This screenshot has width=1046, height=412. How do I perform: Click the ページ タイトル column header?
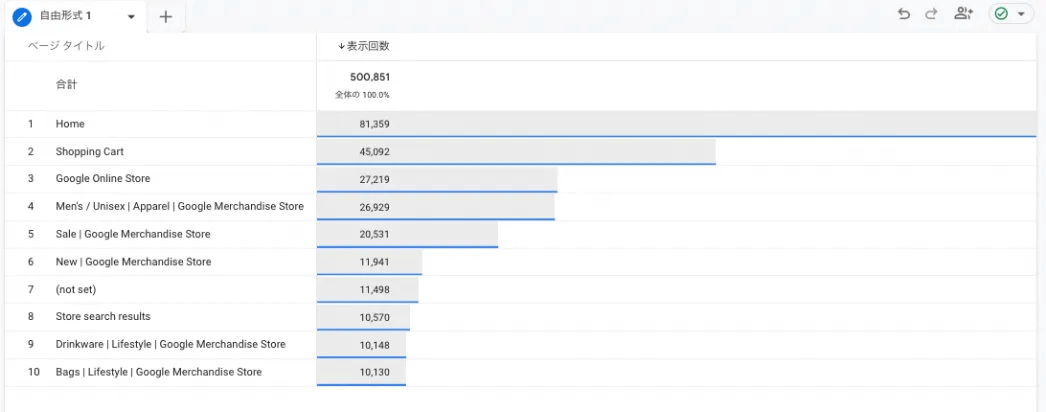coord(66,46)
